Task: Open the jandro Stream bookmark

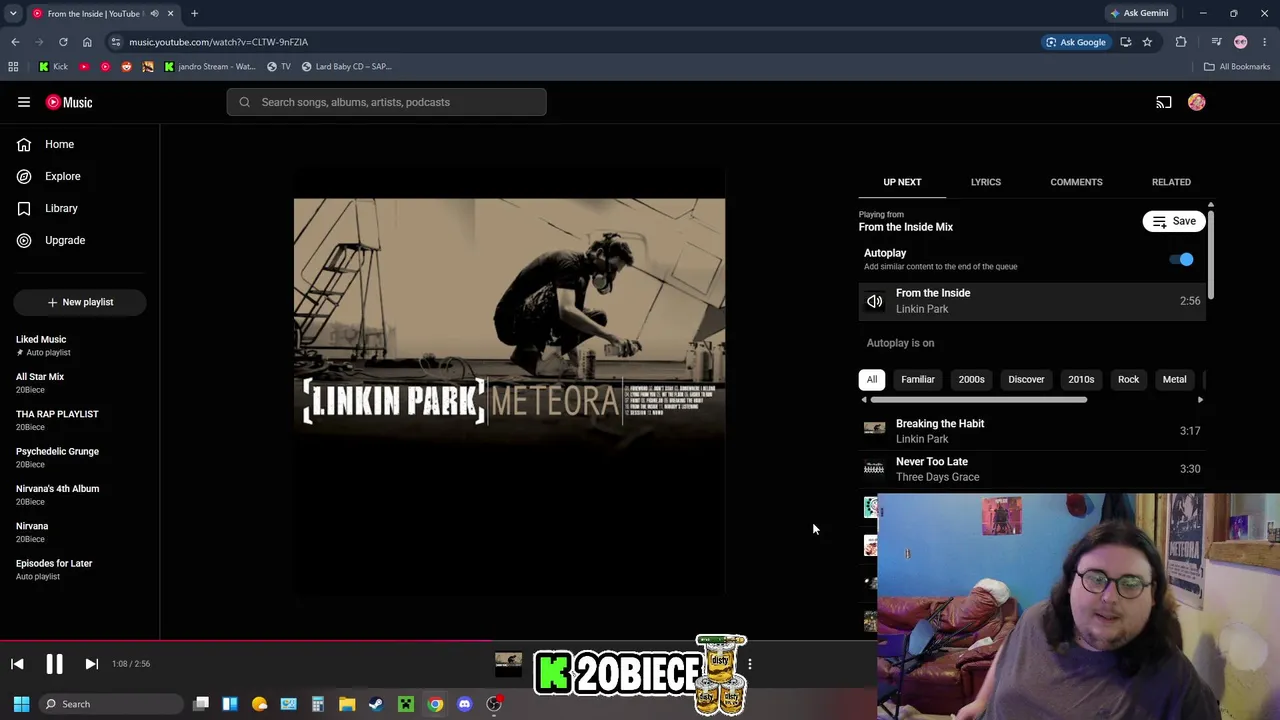Action: [x=209, y=67]
